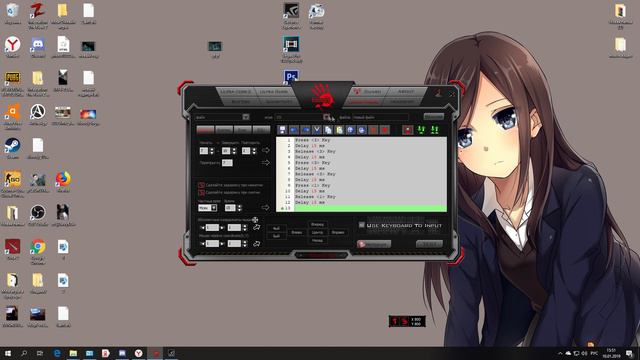Insert relative mouse coordinate with mouse-arrow icon
This screenshot has width=640, height=360.
(x=256, y=244)
